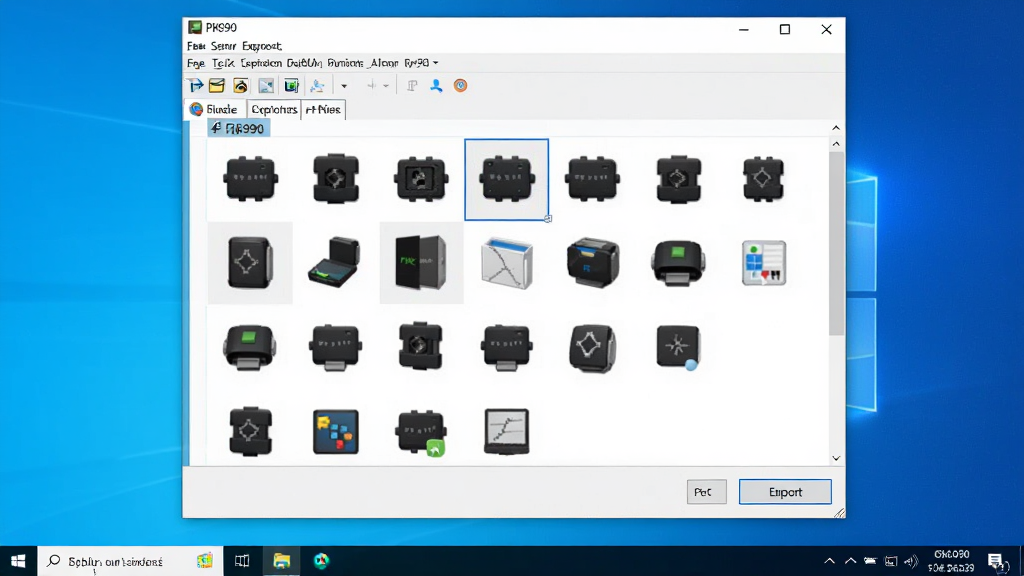Click the taskbar search box
This screenshot has height=576, width=1024.
[x=131, y=561]
